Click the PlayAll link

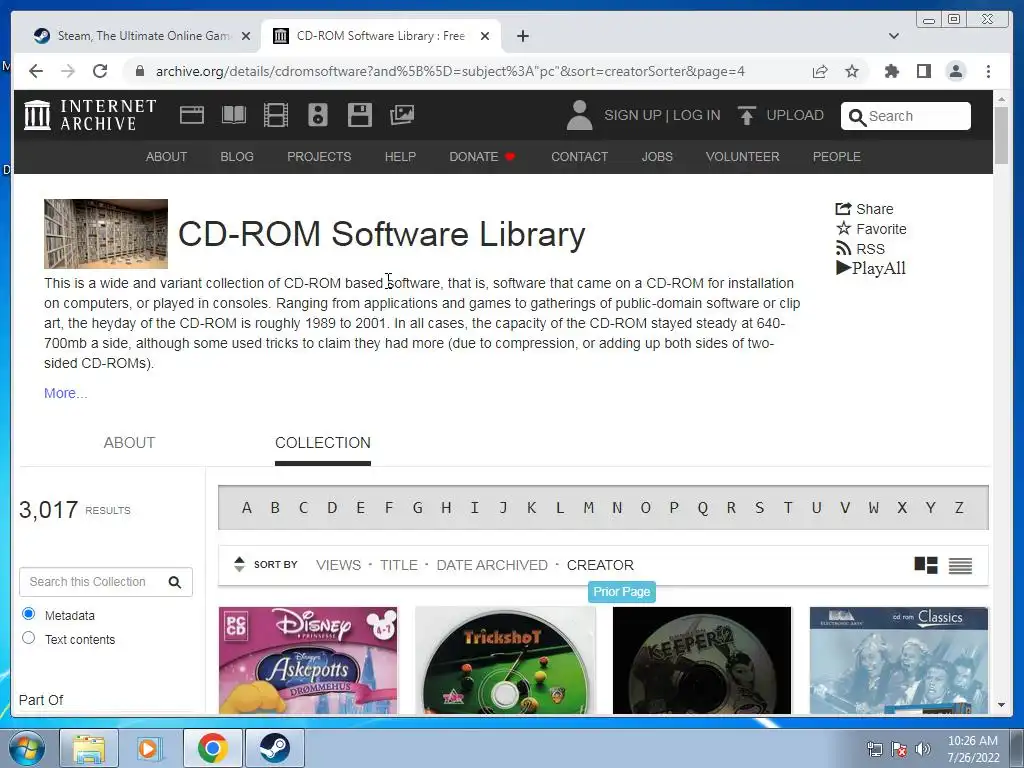click(x=871, y=268)
